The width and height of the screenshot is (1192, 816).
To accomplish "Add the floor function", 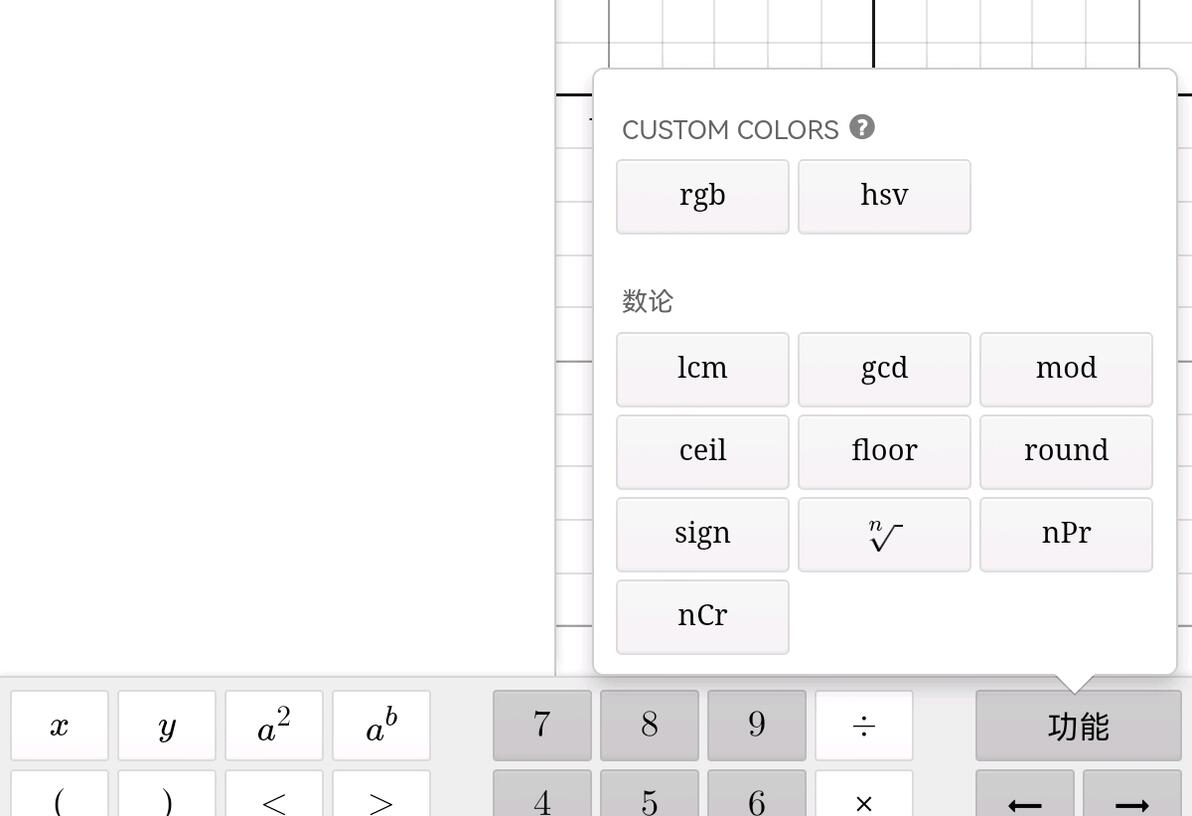I will tap(884, 452).
